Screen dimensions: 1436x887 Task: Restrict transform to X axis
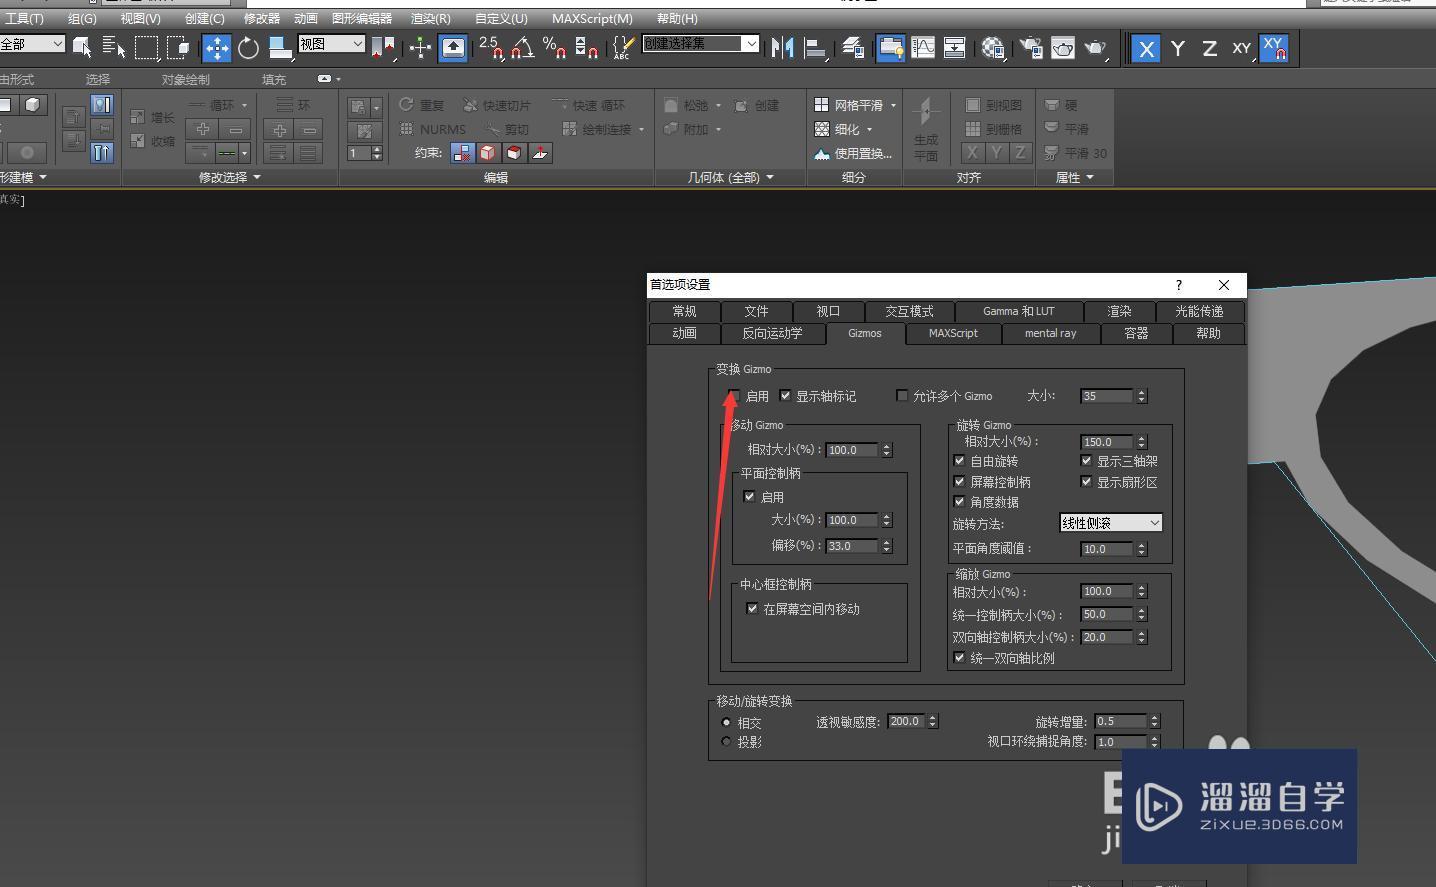click(1146, 48)
